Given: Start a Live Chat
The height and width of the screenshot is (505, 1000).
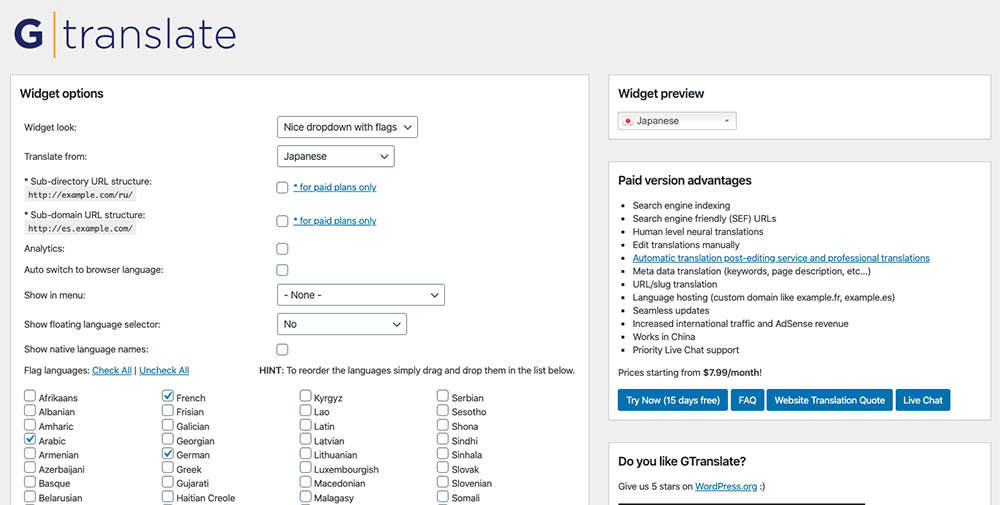Looking at the screenshot, I should coord(922,400).
